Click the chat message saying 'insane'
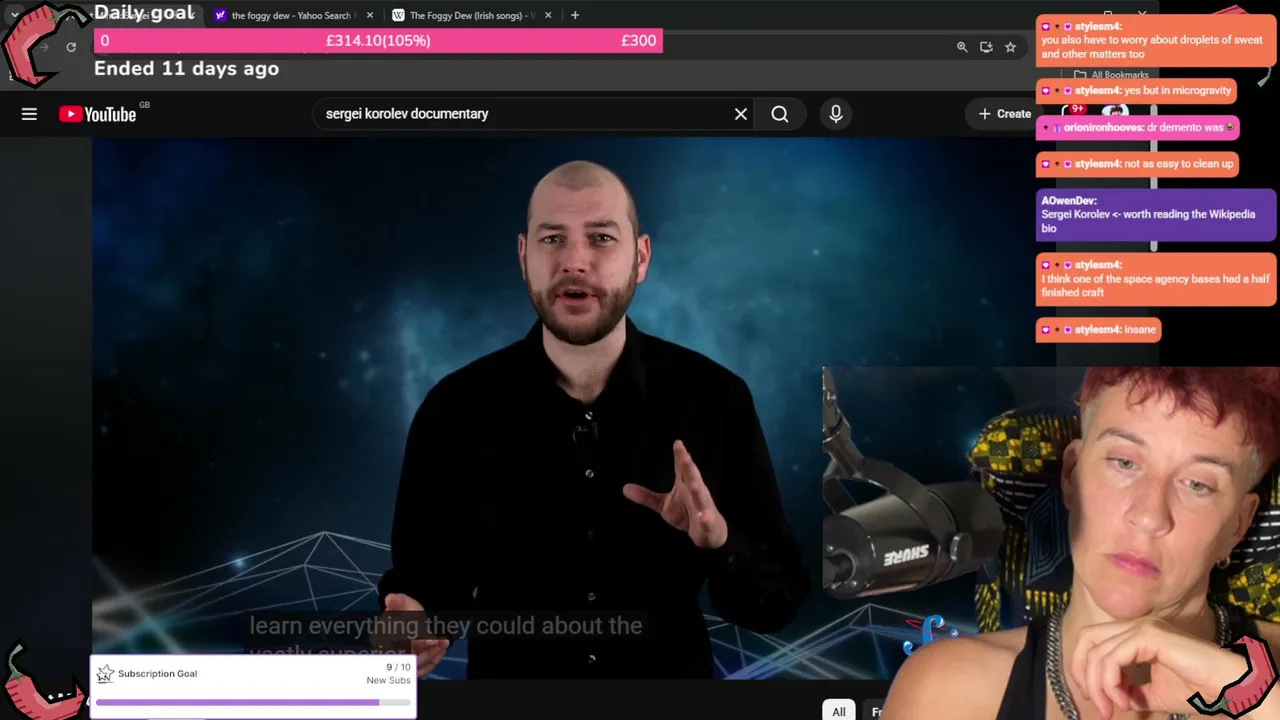The image size is (1280, 720). click(1098, 330)
